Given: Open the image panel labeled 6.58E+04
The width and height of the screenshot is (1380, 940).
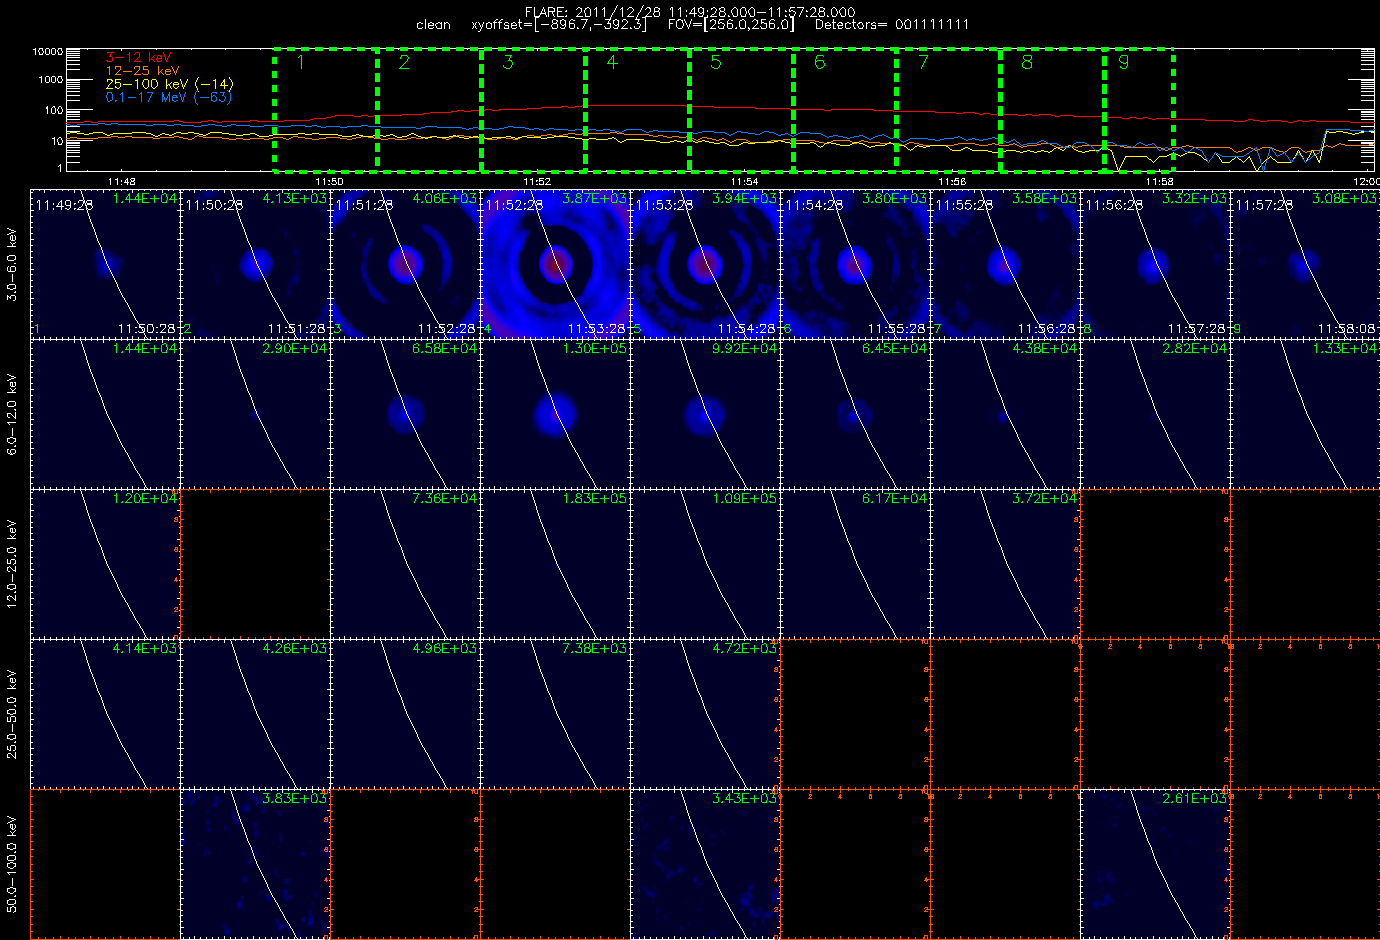Looking at the screenshot, I should point(405,414).
